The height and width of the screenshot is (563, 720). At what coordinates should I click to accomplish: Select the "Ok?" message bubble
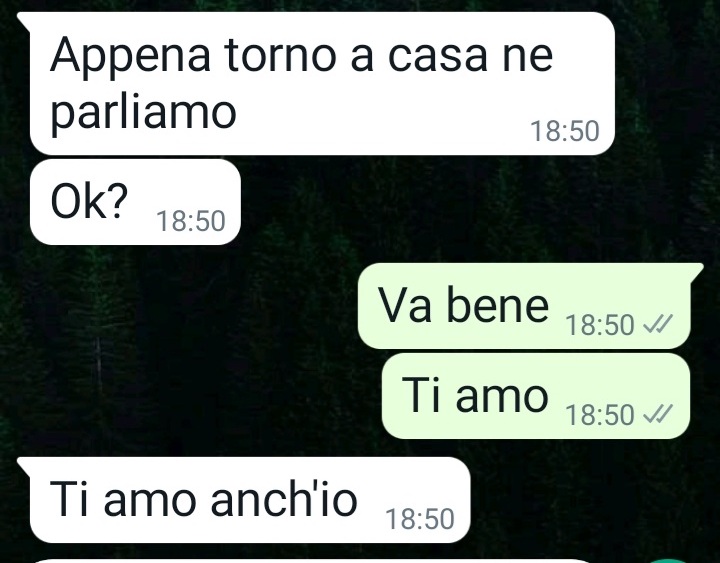135,202
